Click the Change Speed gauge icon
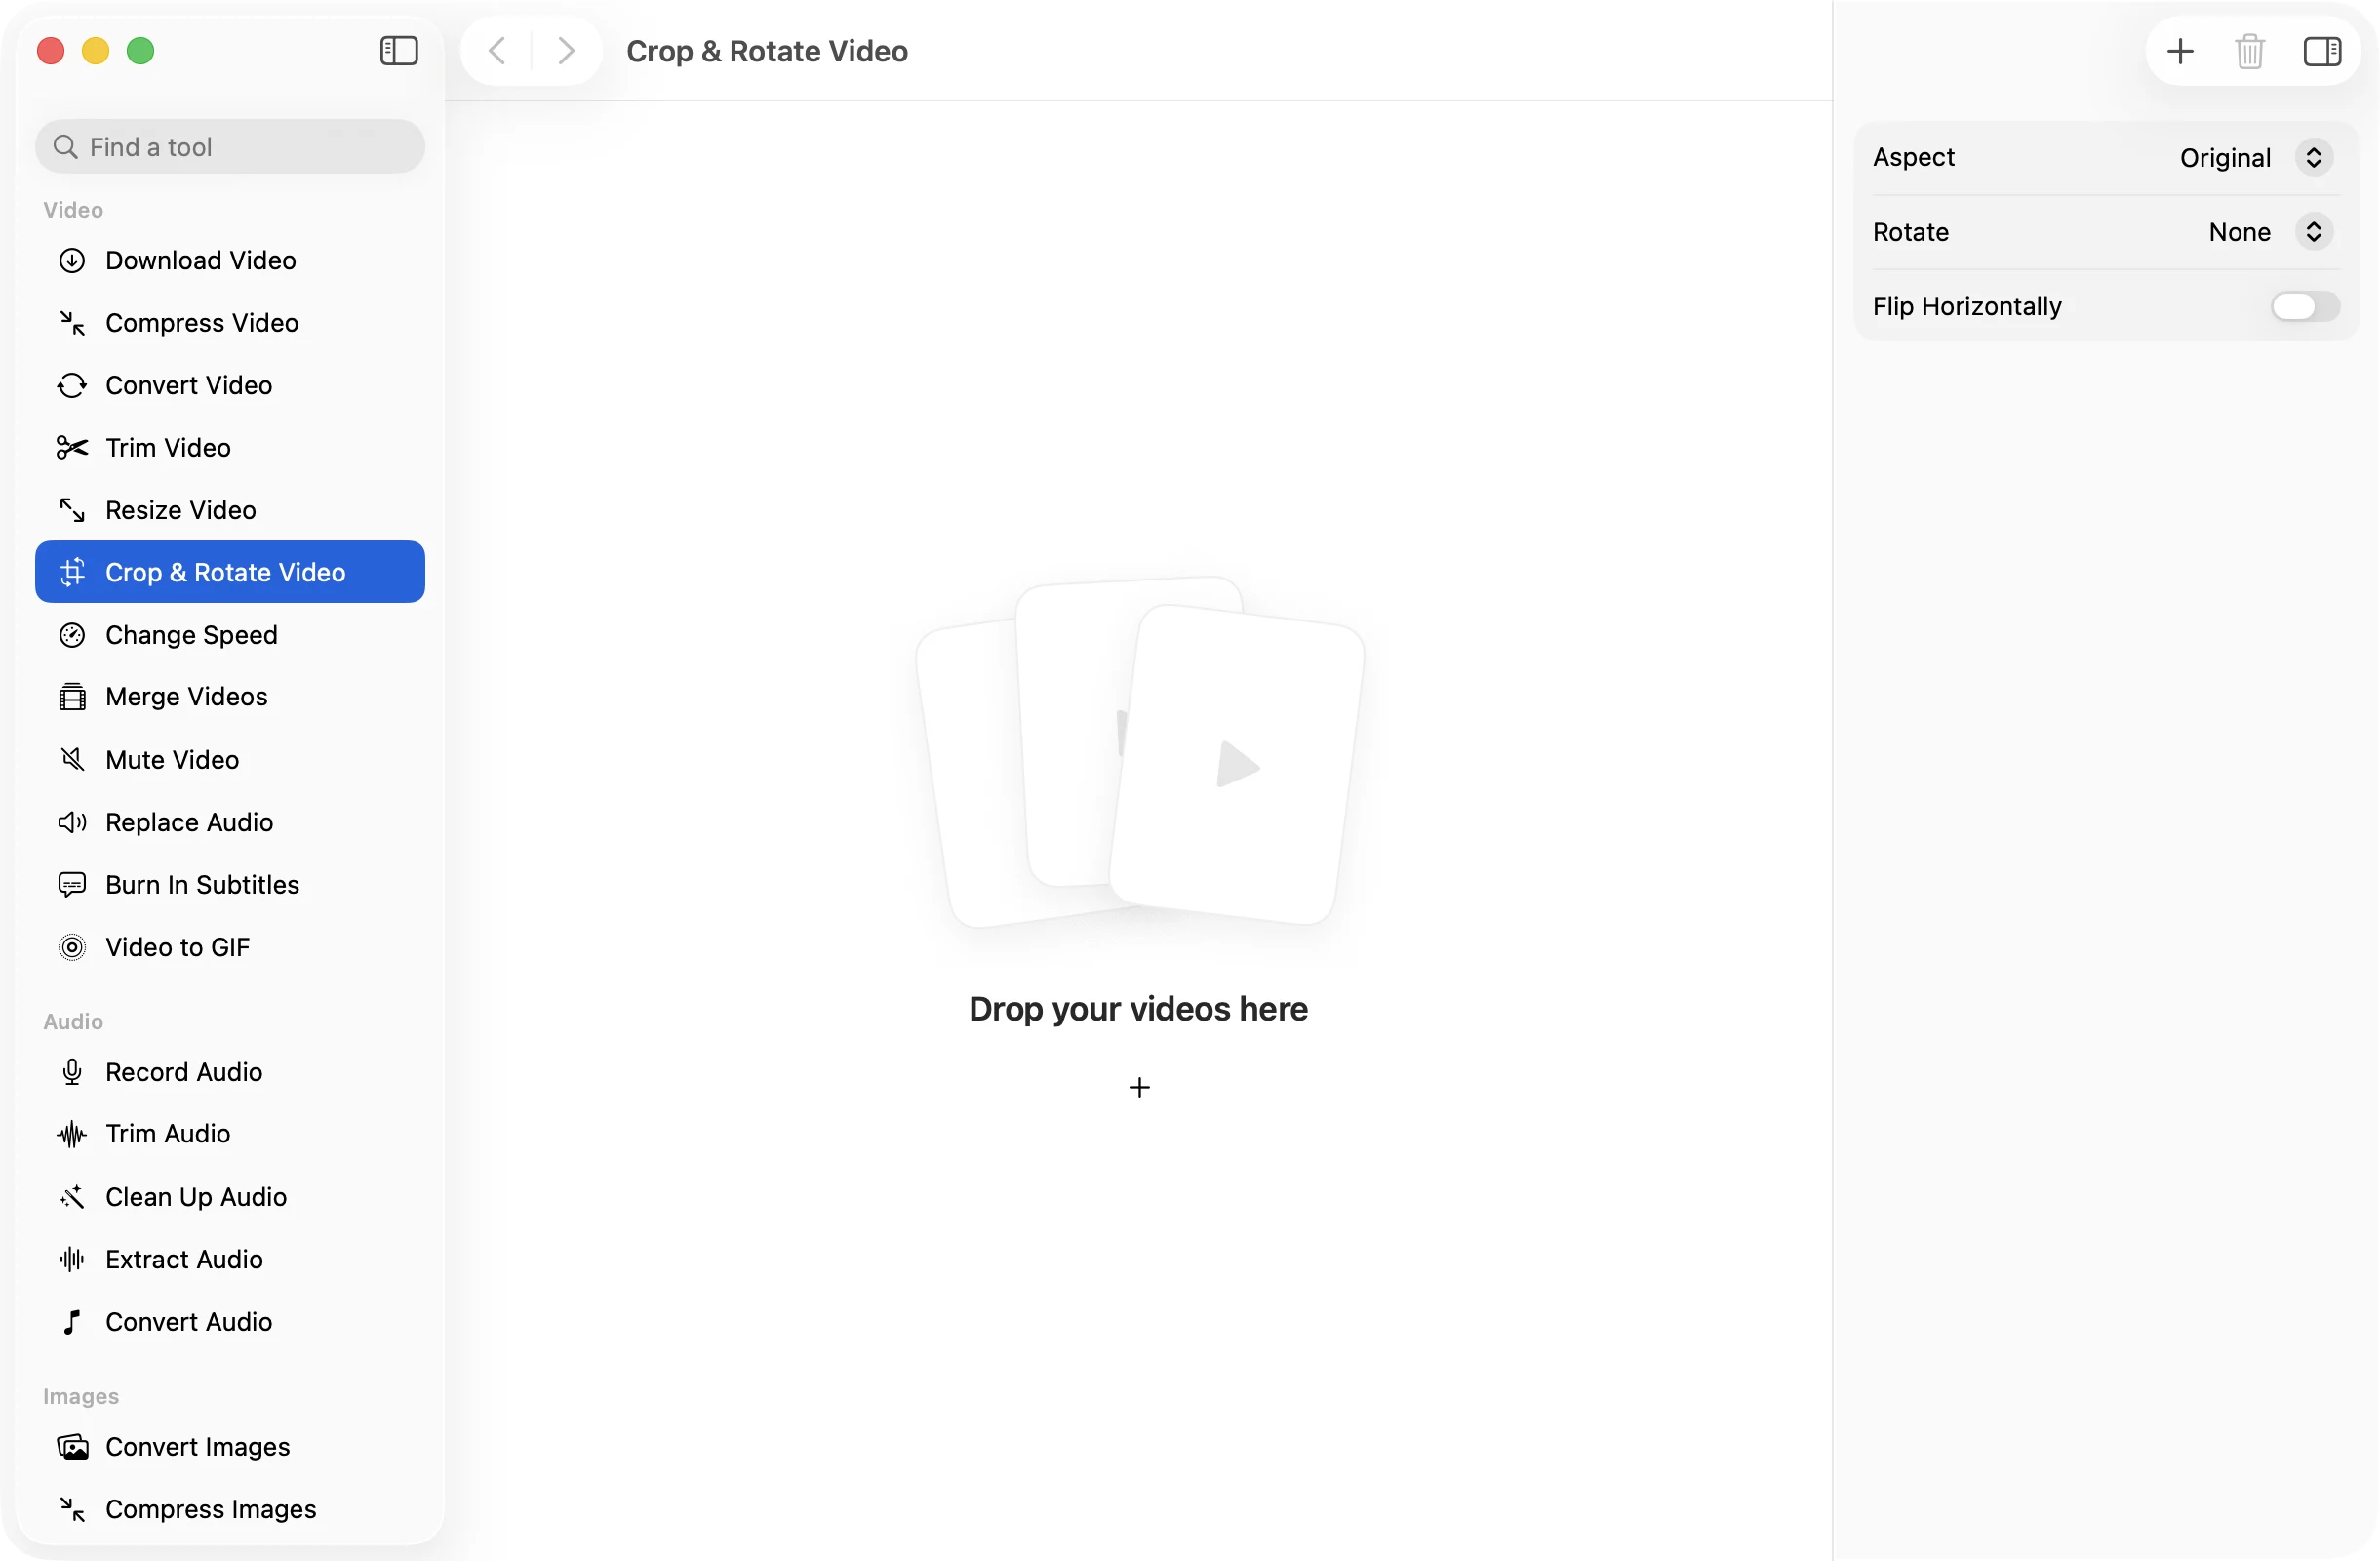The height and width of the screenshot is (1561, 2380). coord(72,635)
